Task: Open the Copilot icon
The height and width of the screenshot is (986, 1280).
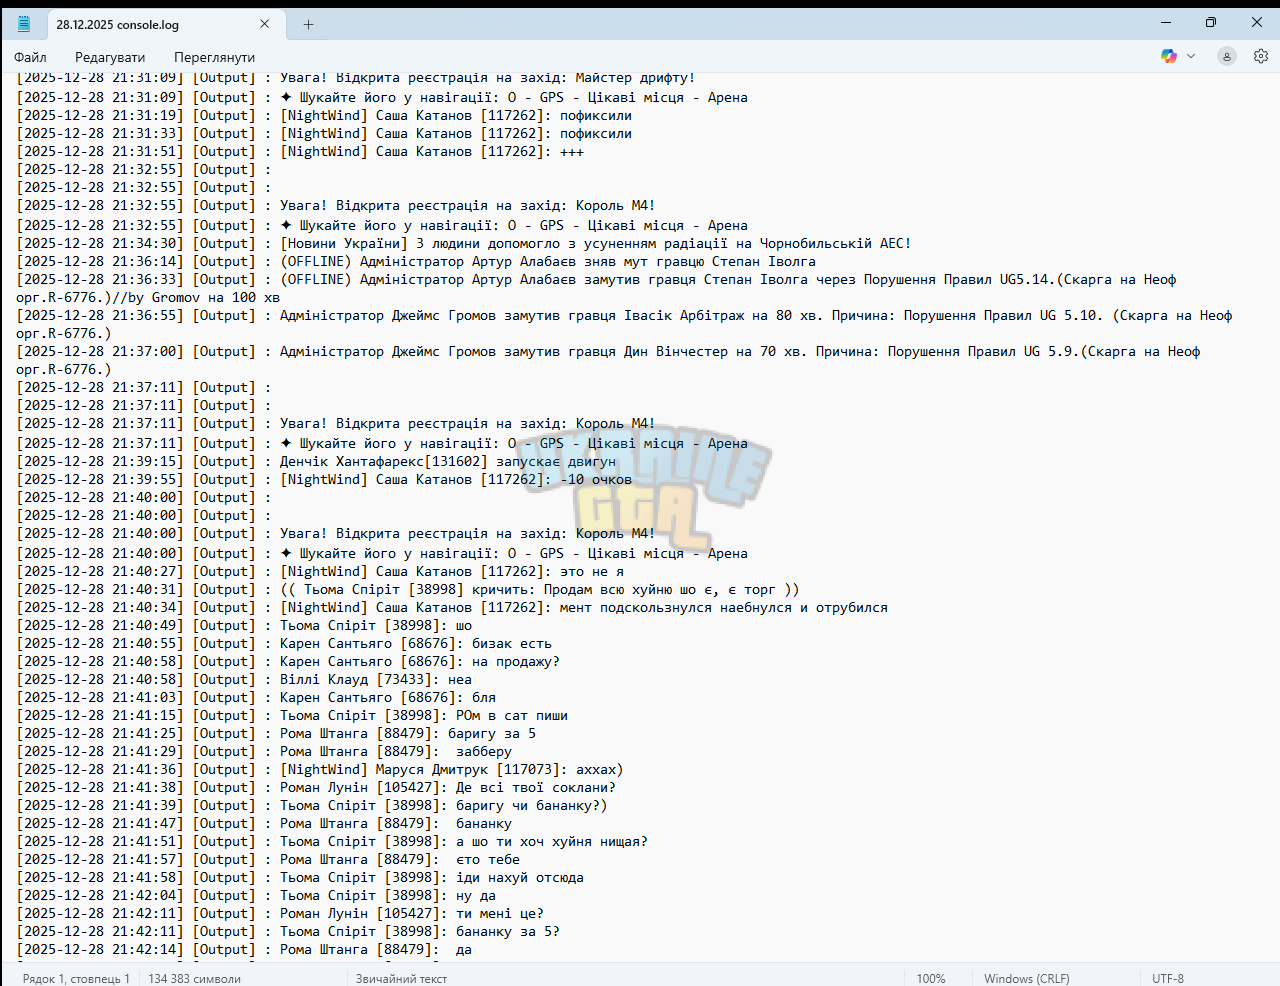Action: click(1168, 56)
